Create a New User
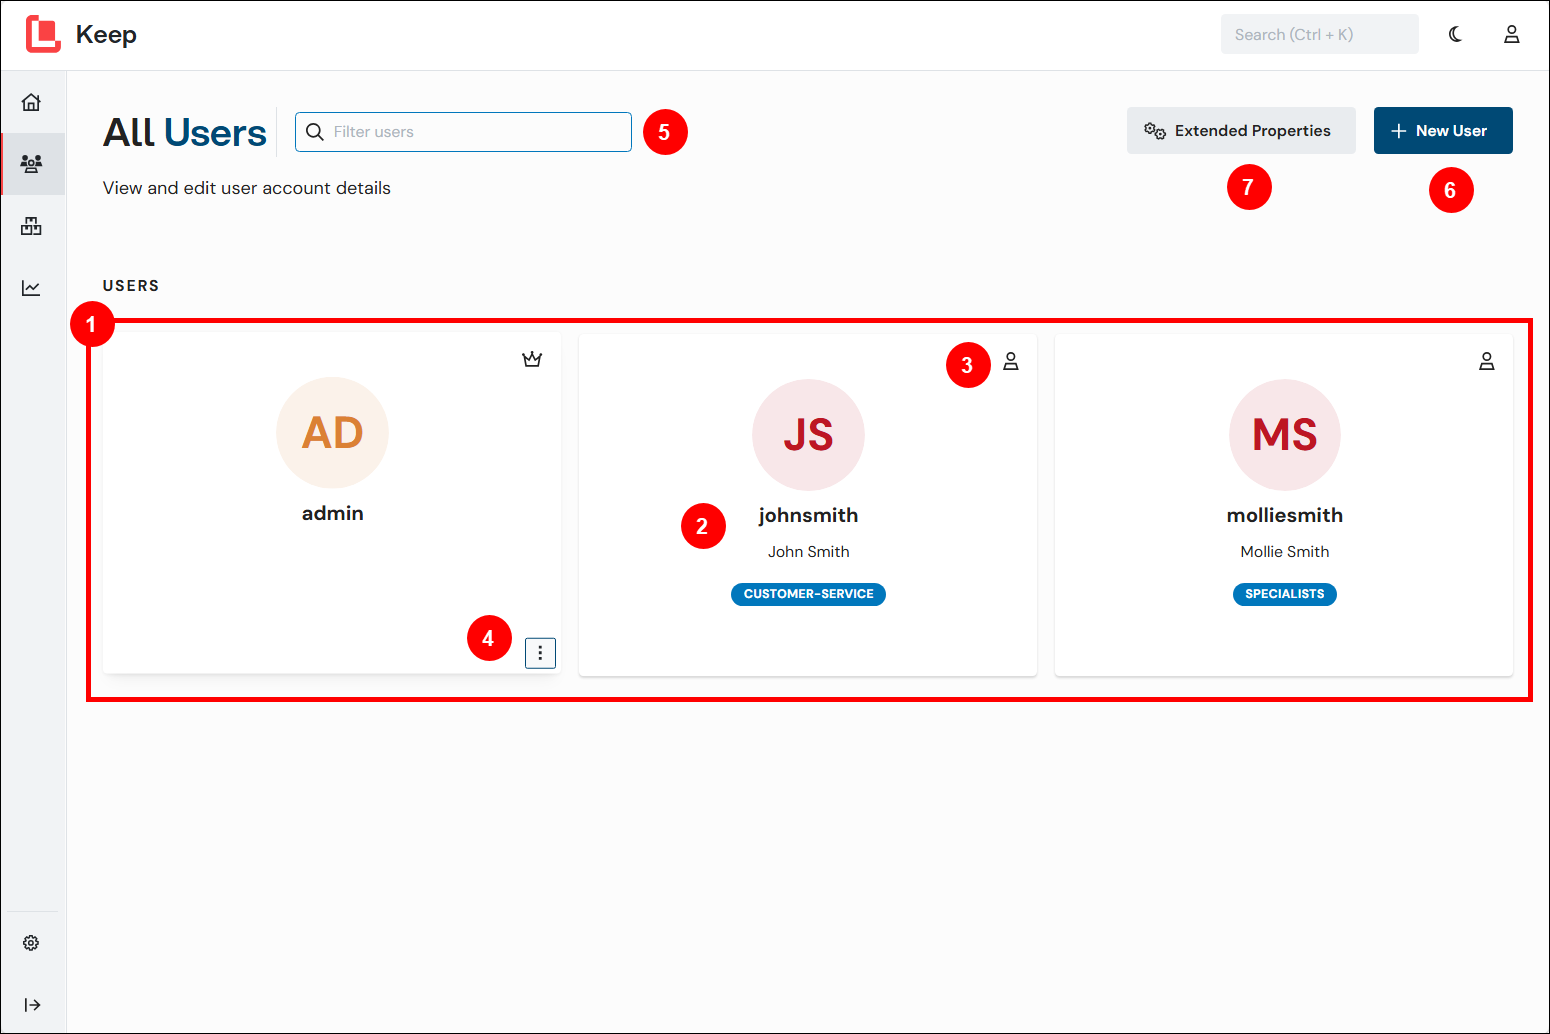This screenshot has width=1550, height=1034. [1443, 130]
